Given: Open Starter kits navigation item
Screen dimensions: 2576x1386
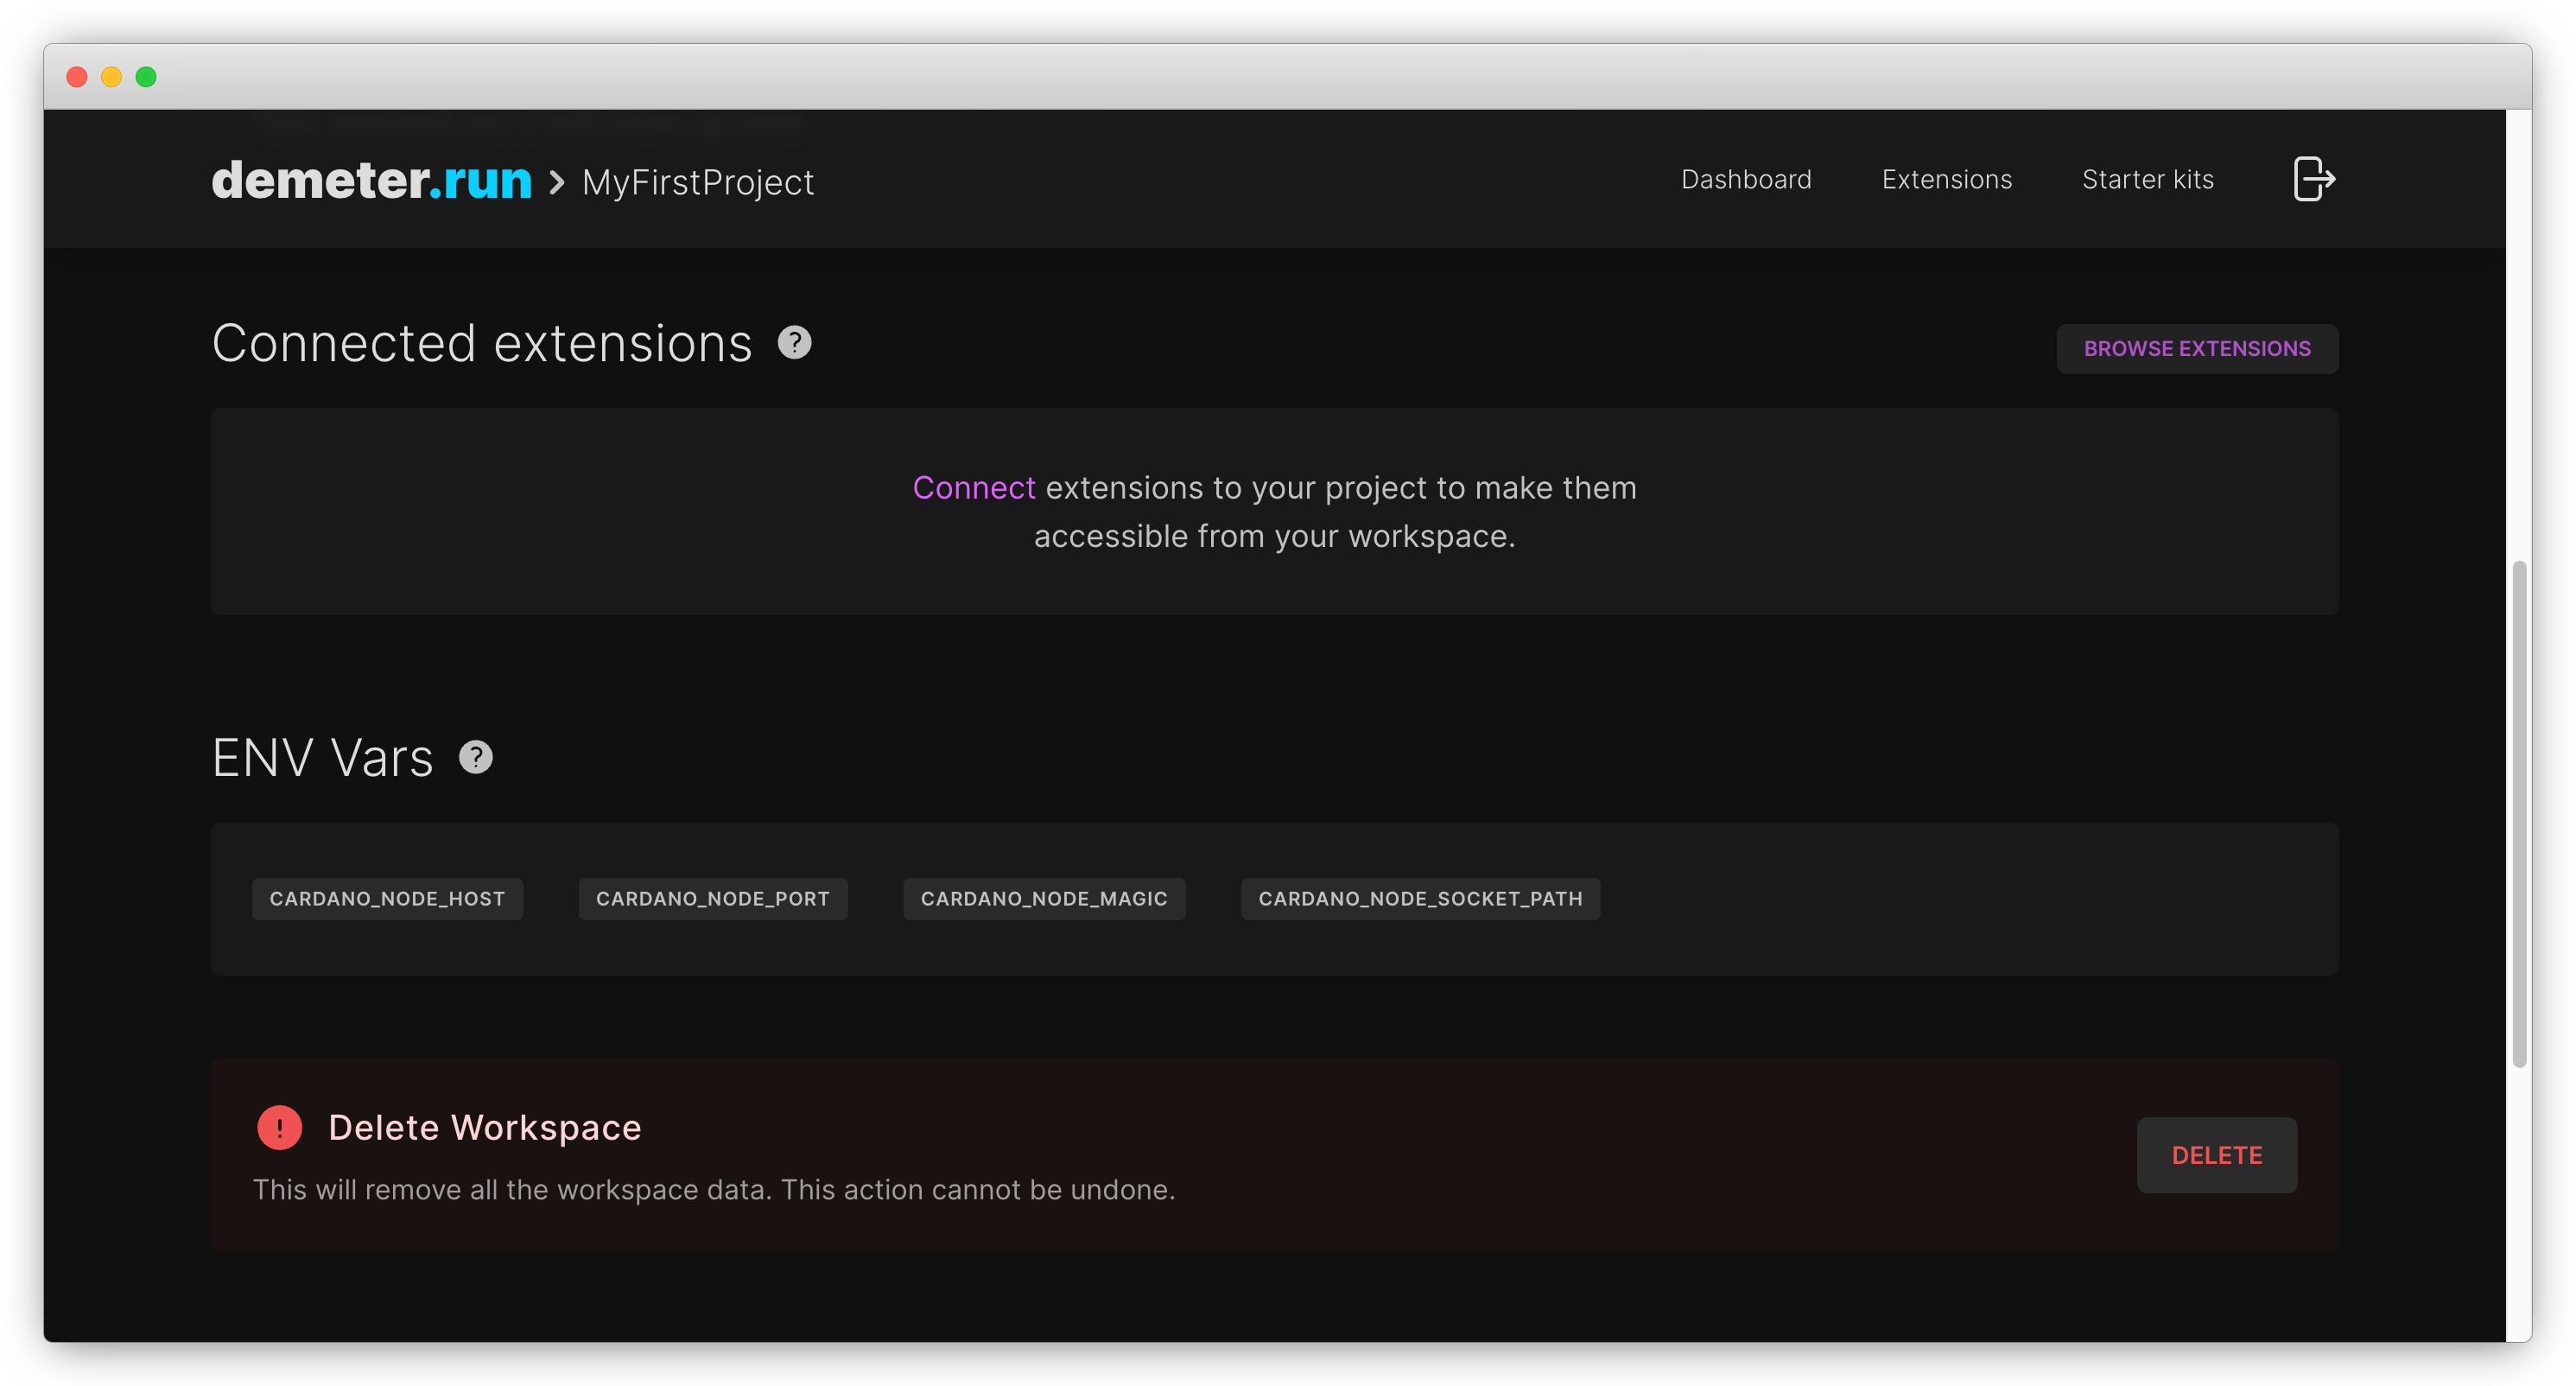Looking at the screenshot, I should pyautogui.click(x=2147, y=179).
